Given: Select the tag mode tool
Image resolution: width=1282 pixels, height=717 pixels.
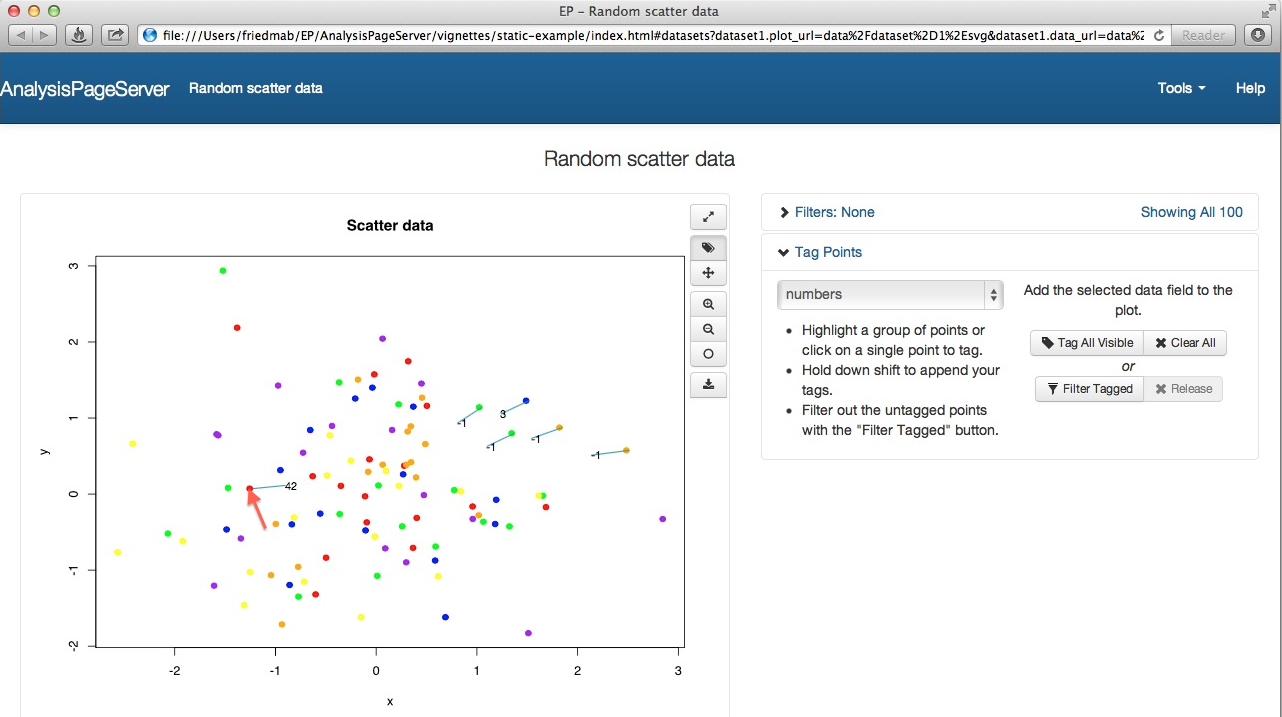Looking at the screenshot, I should 708,248.
